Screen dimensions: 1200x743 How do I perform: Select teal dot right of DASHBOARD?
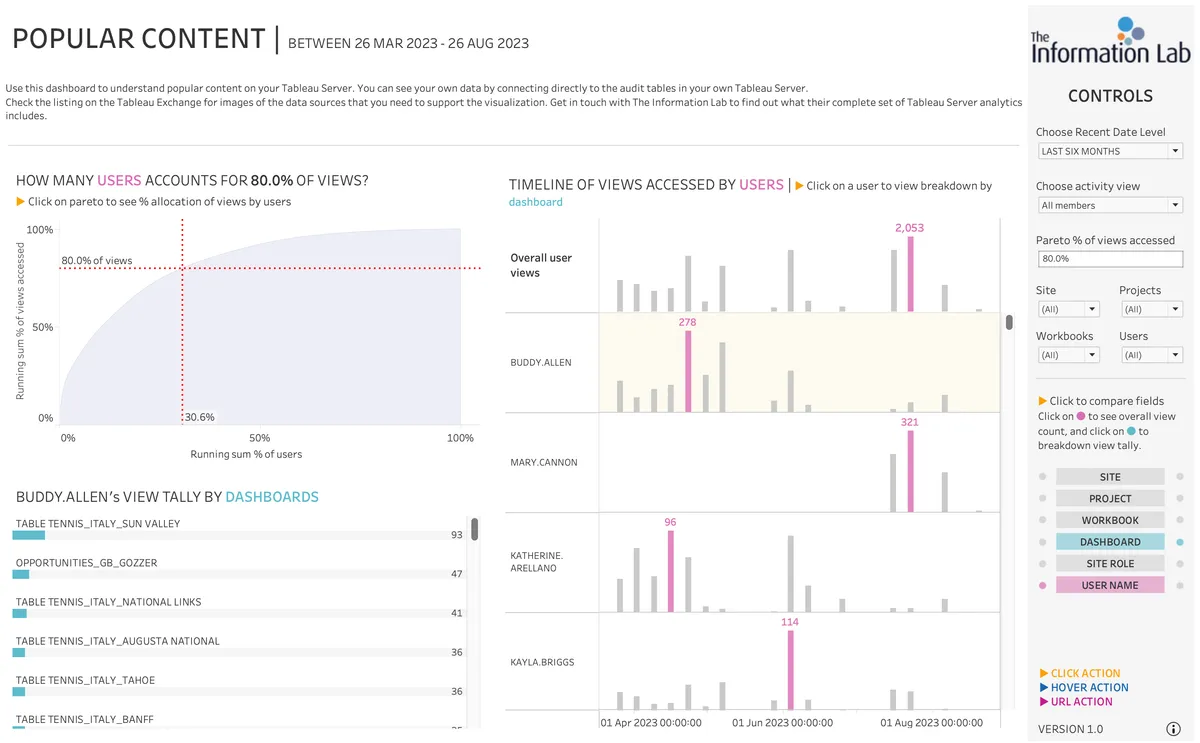pos(1180,542)
